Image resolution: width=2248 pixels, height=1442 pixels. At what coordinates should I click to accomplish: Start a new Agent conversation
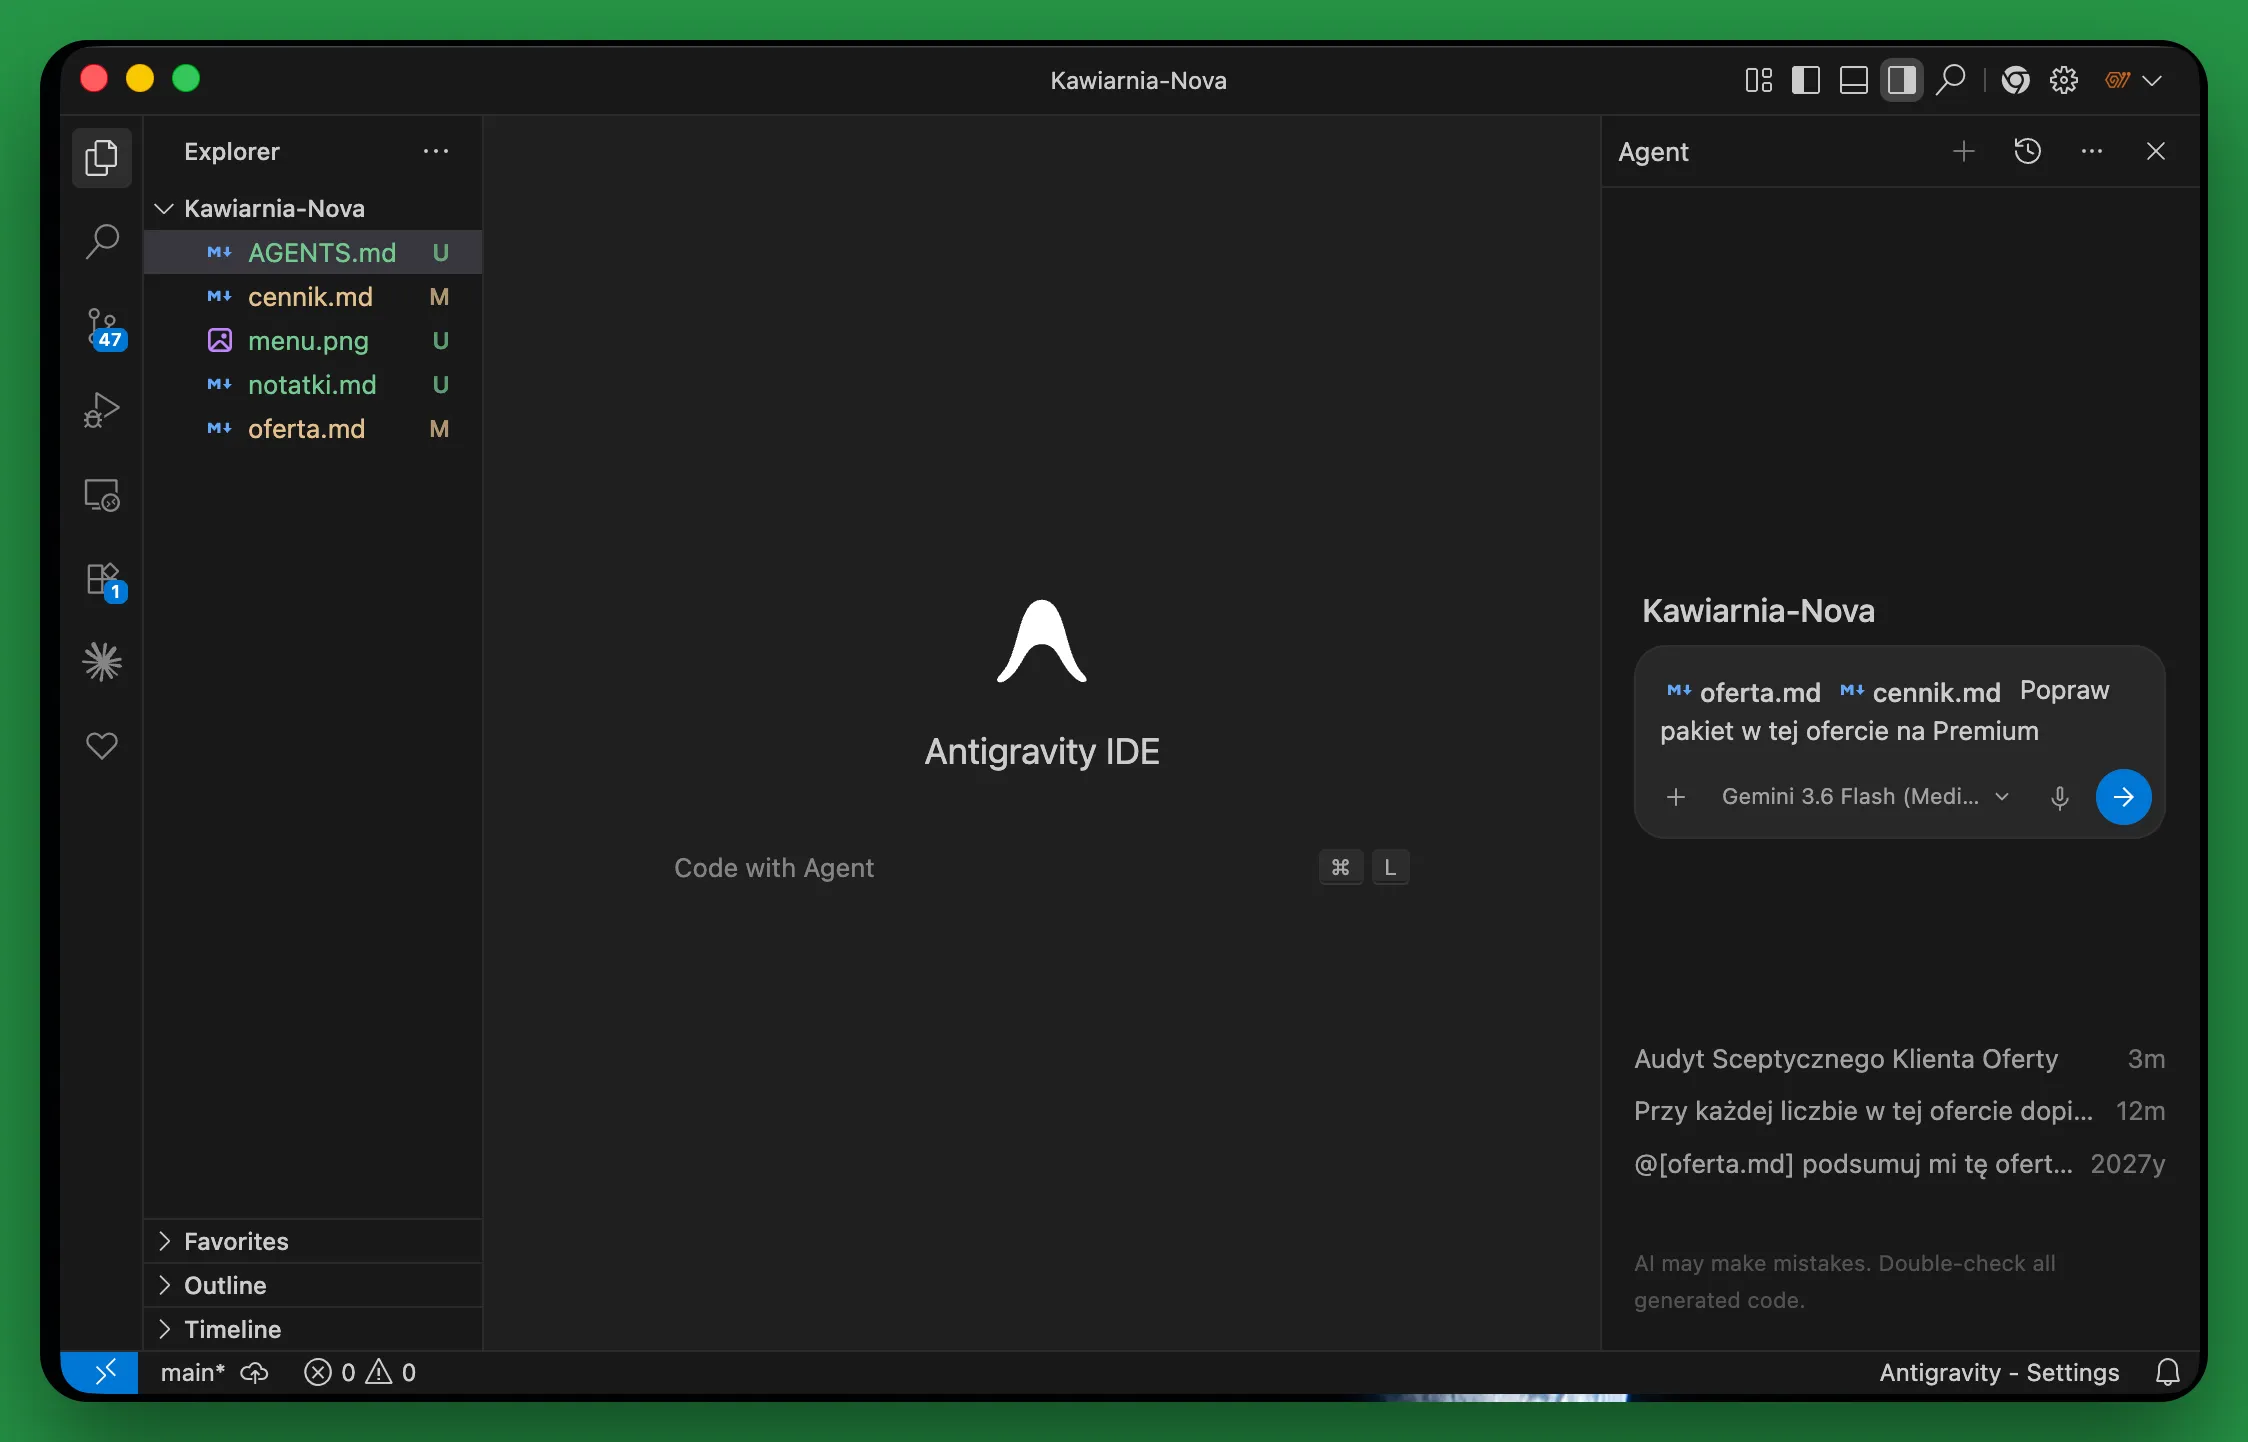click(1964, 151)
